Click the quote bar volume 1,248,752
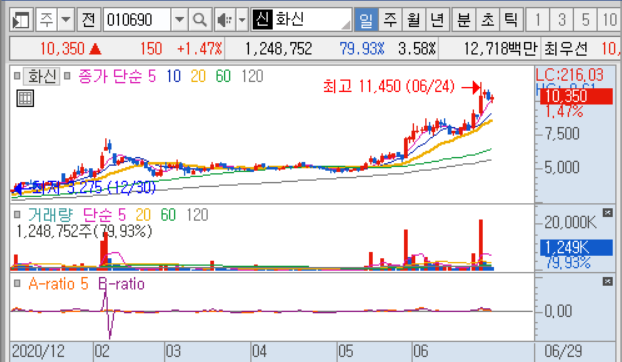The width and height of the screenshot is (622, 362). 278,49
